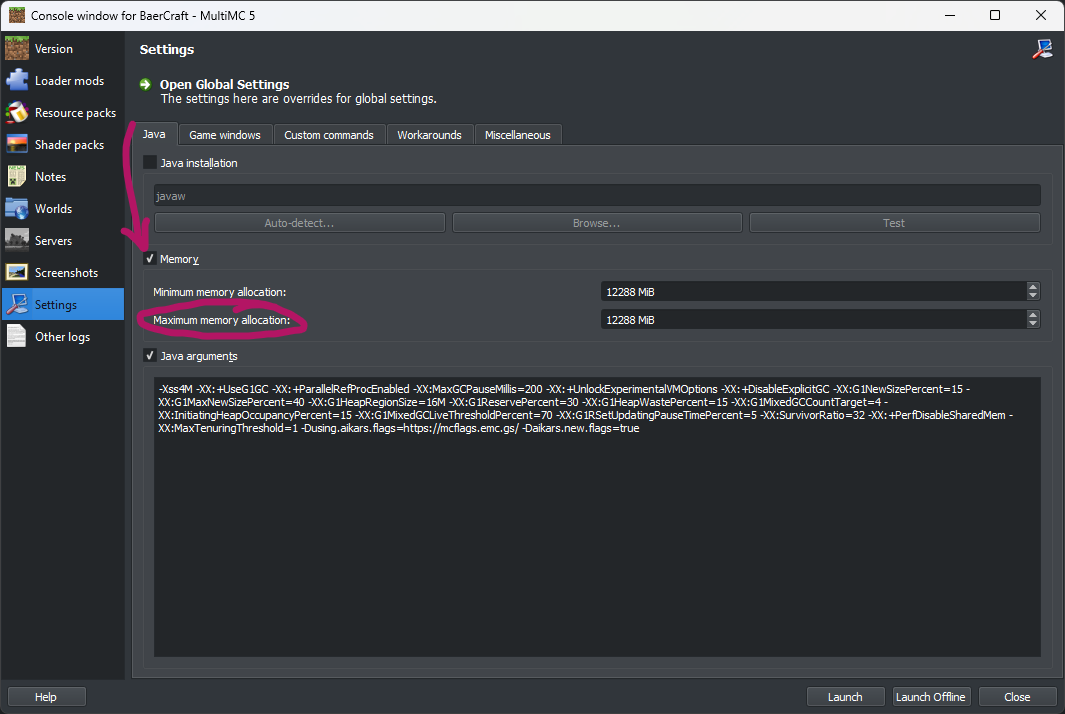Click the settings icon in top-right corner
The width and height of the screenshot is (1065, 714).
click(x=1043, y=49)
